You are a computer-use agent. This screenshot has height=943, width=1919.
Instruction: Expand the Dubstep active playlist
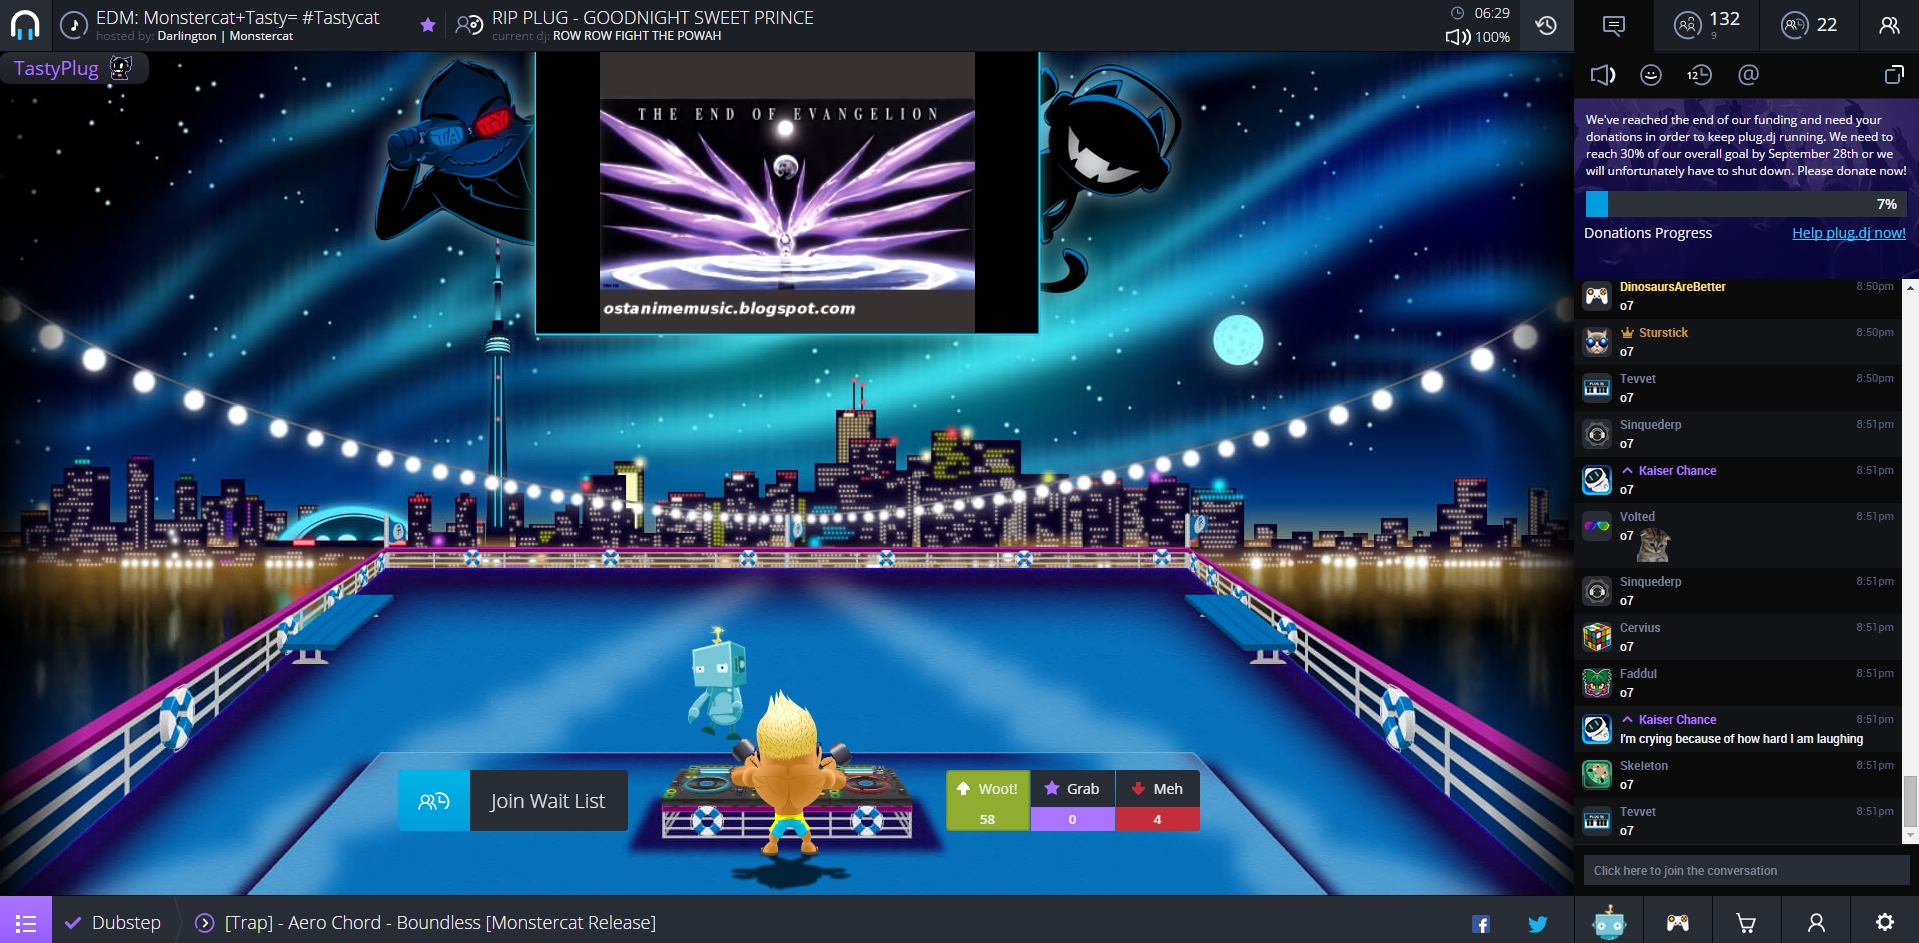[x=113, y=922]
